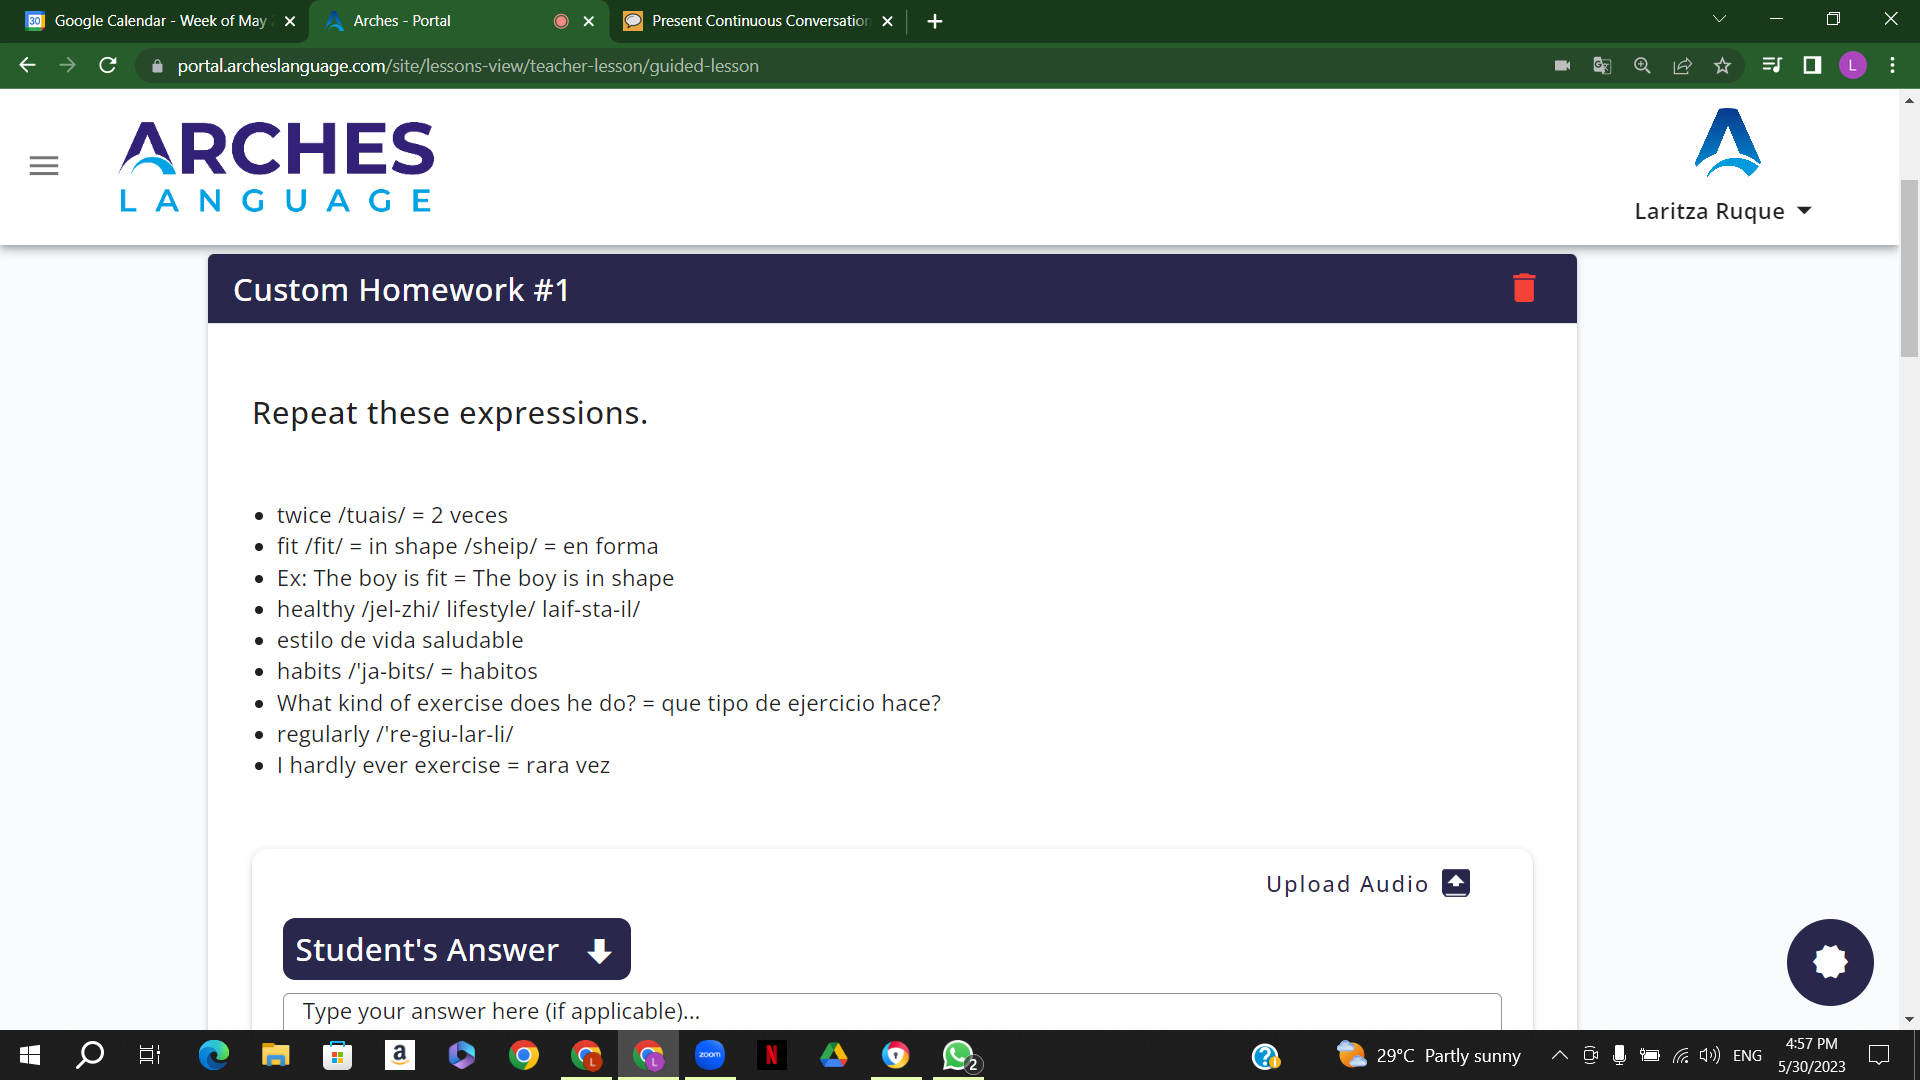
Task: Open File Explorer from the taskbar
Action: [275, 1055]
